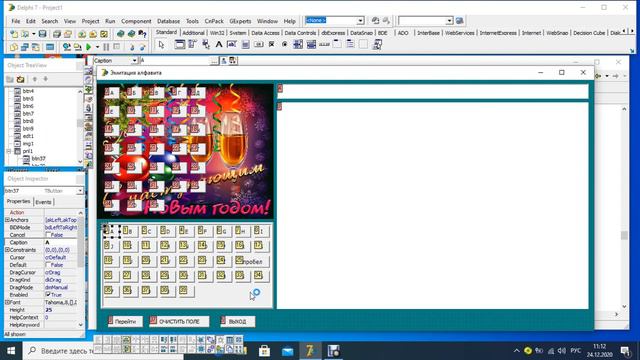Click the Pause program toolbar icon
This screenshot has width=640, height=360.
(x=106, y=47)
